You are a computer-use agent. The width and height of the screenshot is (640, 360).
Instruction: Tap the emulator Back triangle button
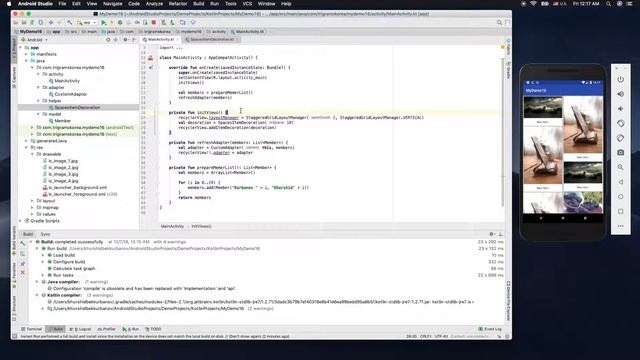pyautogui.click(x=620, y=182)
